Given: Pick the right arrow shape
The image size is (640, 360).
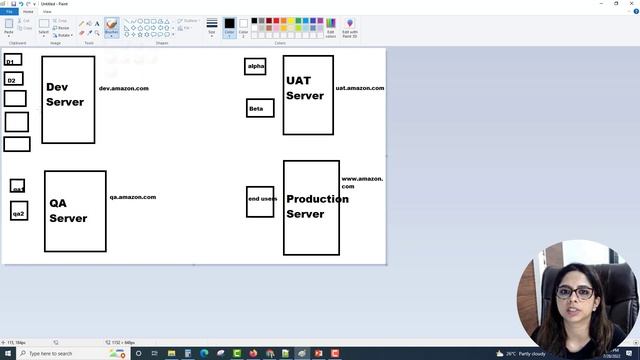Looking at the screenshot, I should [153, 28].
